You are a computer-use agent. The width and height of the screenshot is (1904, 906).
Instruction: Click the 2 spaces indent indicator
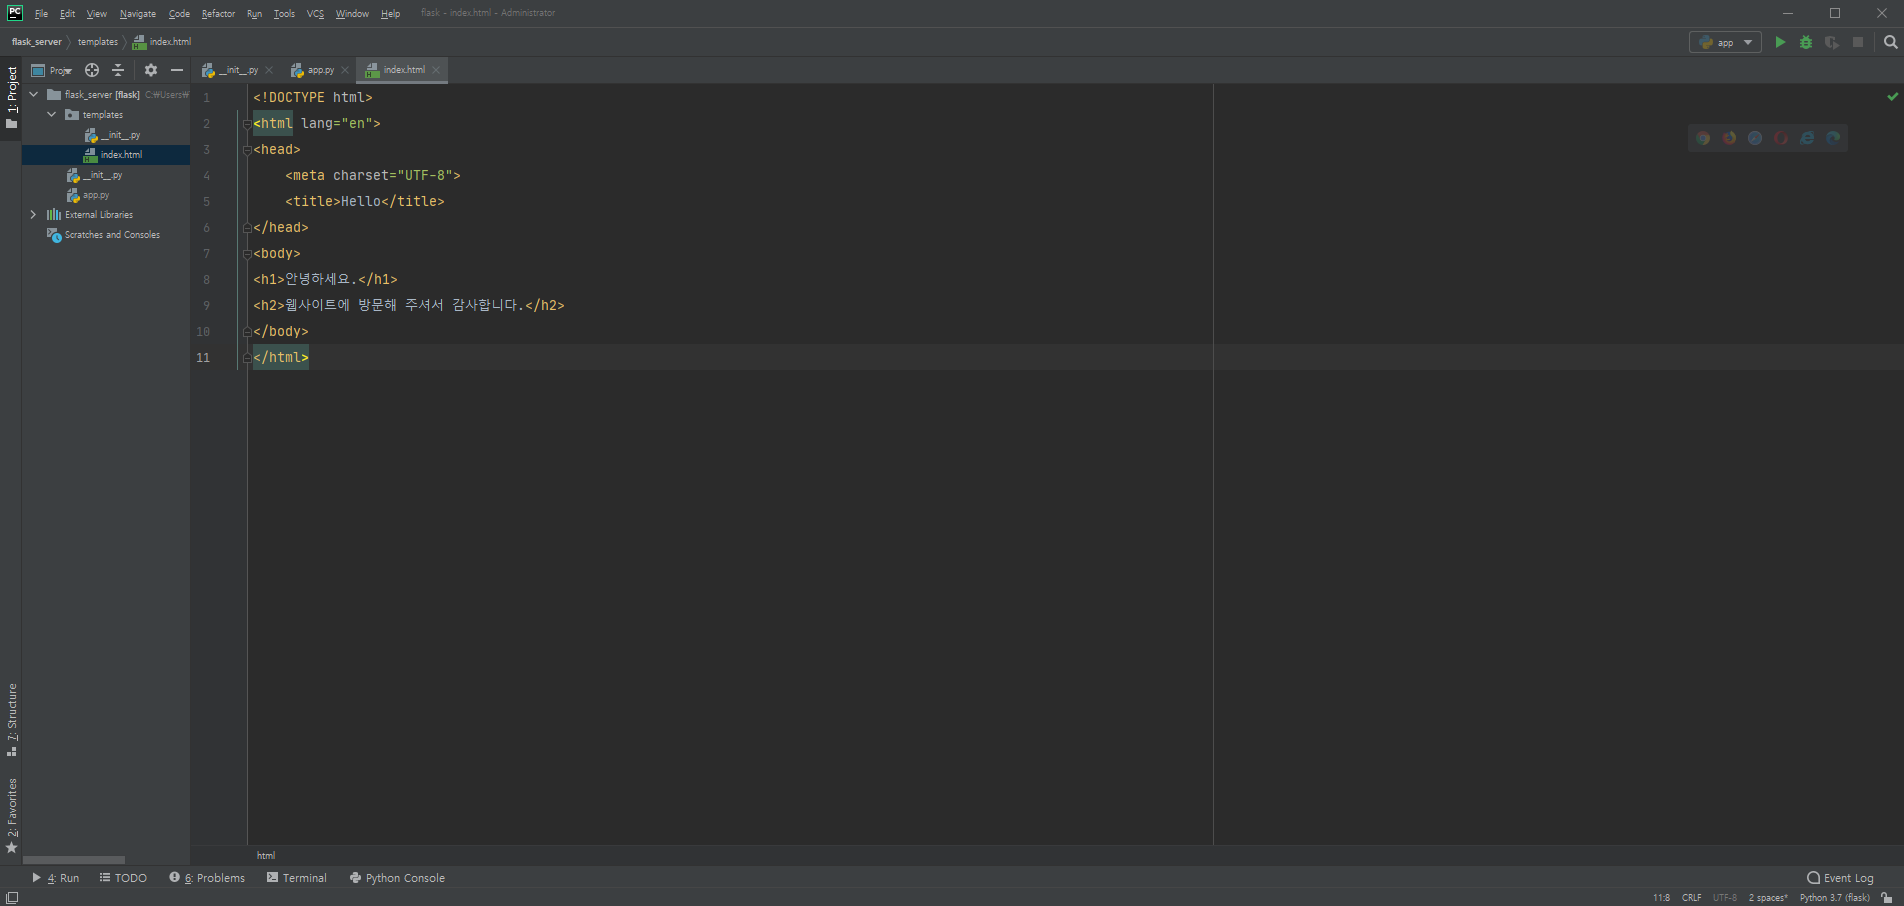(1768, 898)
